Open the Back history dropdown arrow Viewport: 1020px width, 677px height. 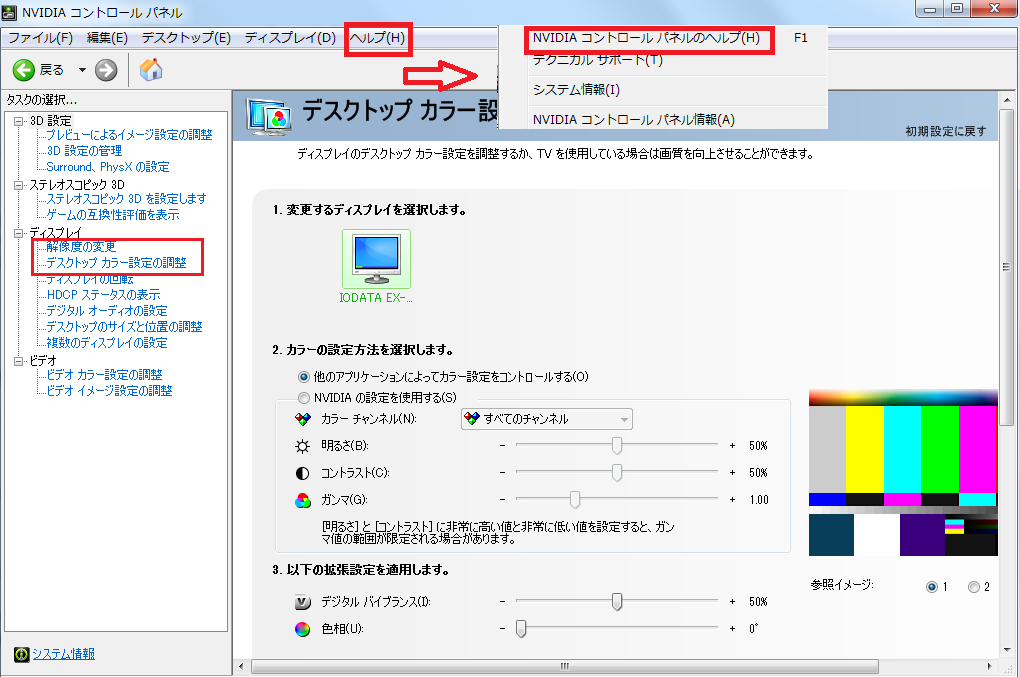[x=82, y=70]
